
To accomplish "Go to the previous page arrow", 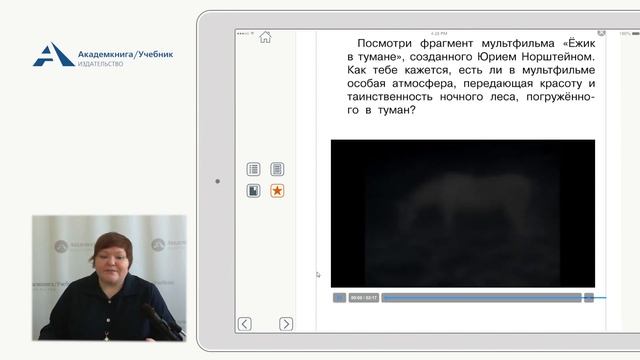I will click(244, 324).
